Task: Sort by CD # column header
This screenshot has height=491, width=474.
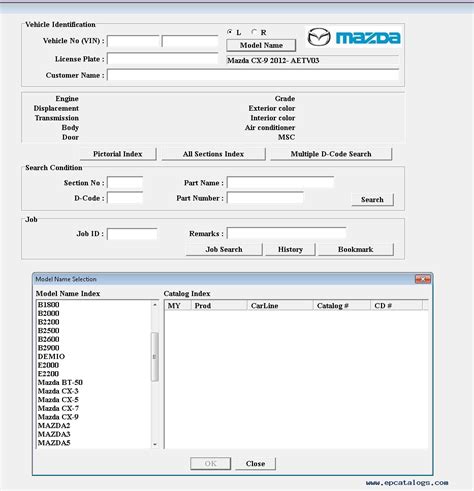Action: (397, 306)
